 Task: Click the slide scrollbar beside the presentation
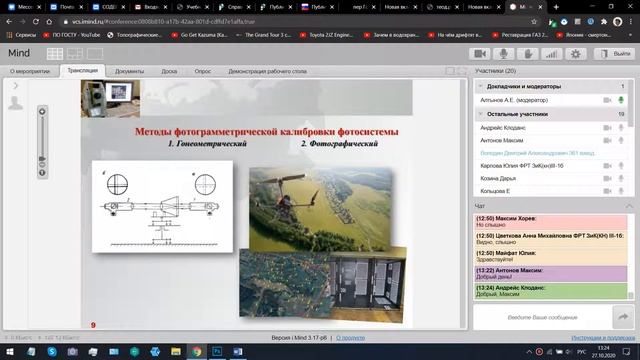tap(463, 203)
